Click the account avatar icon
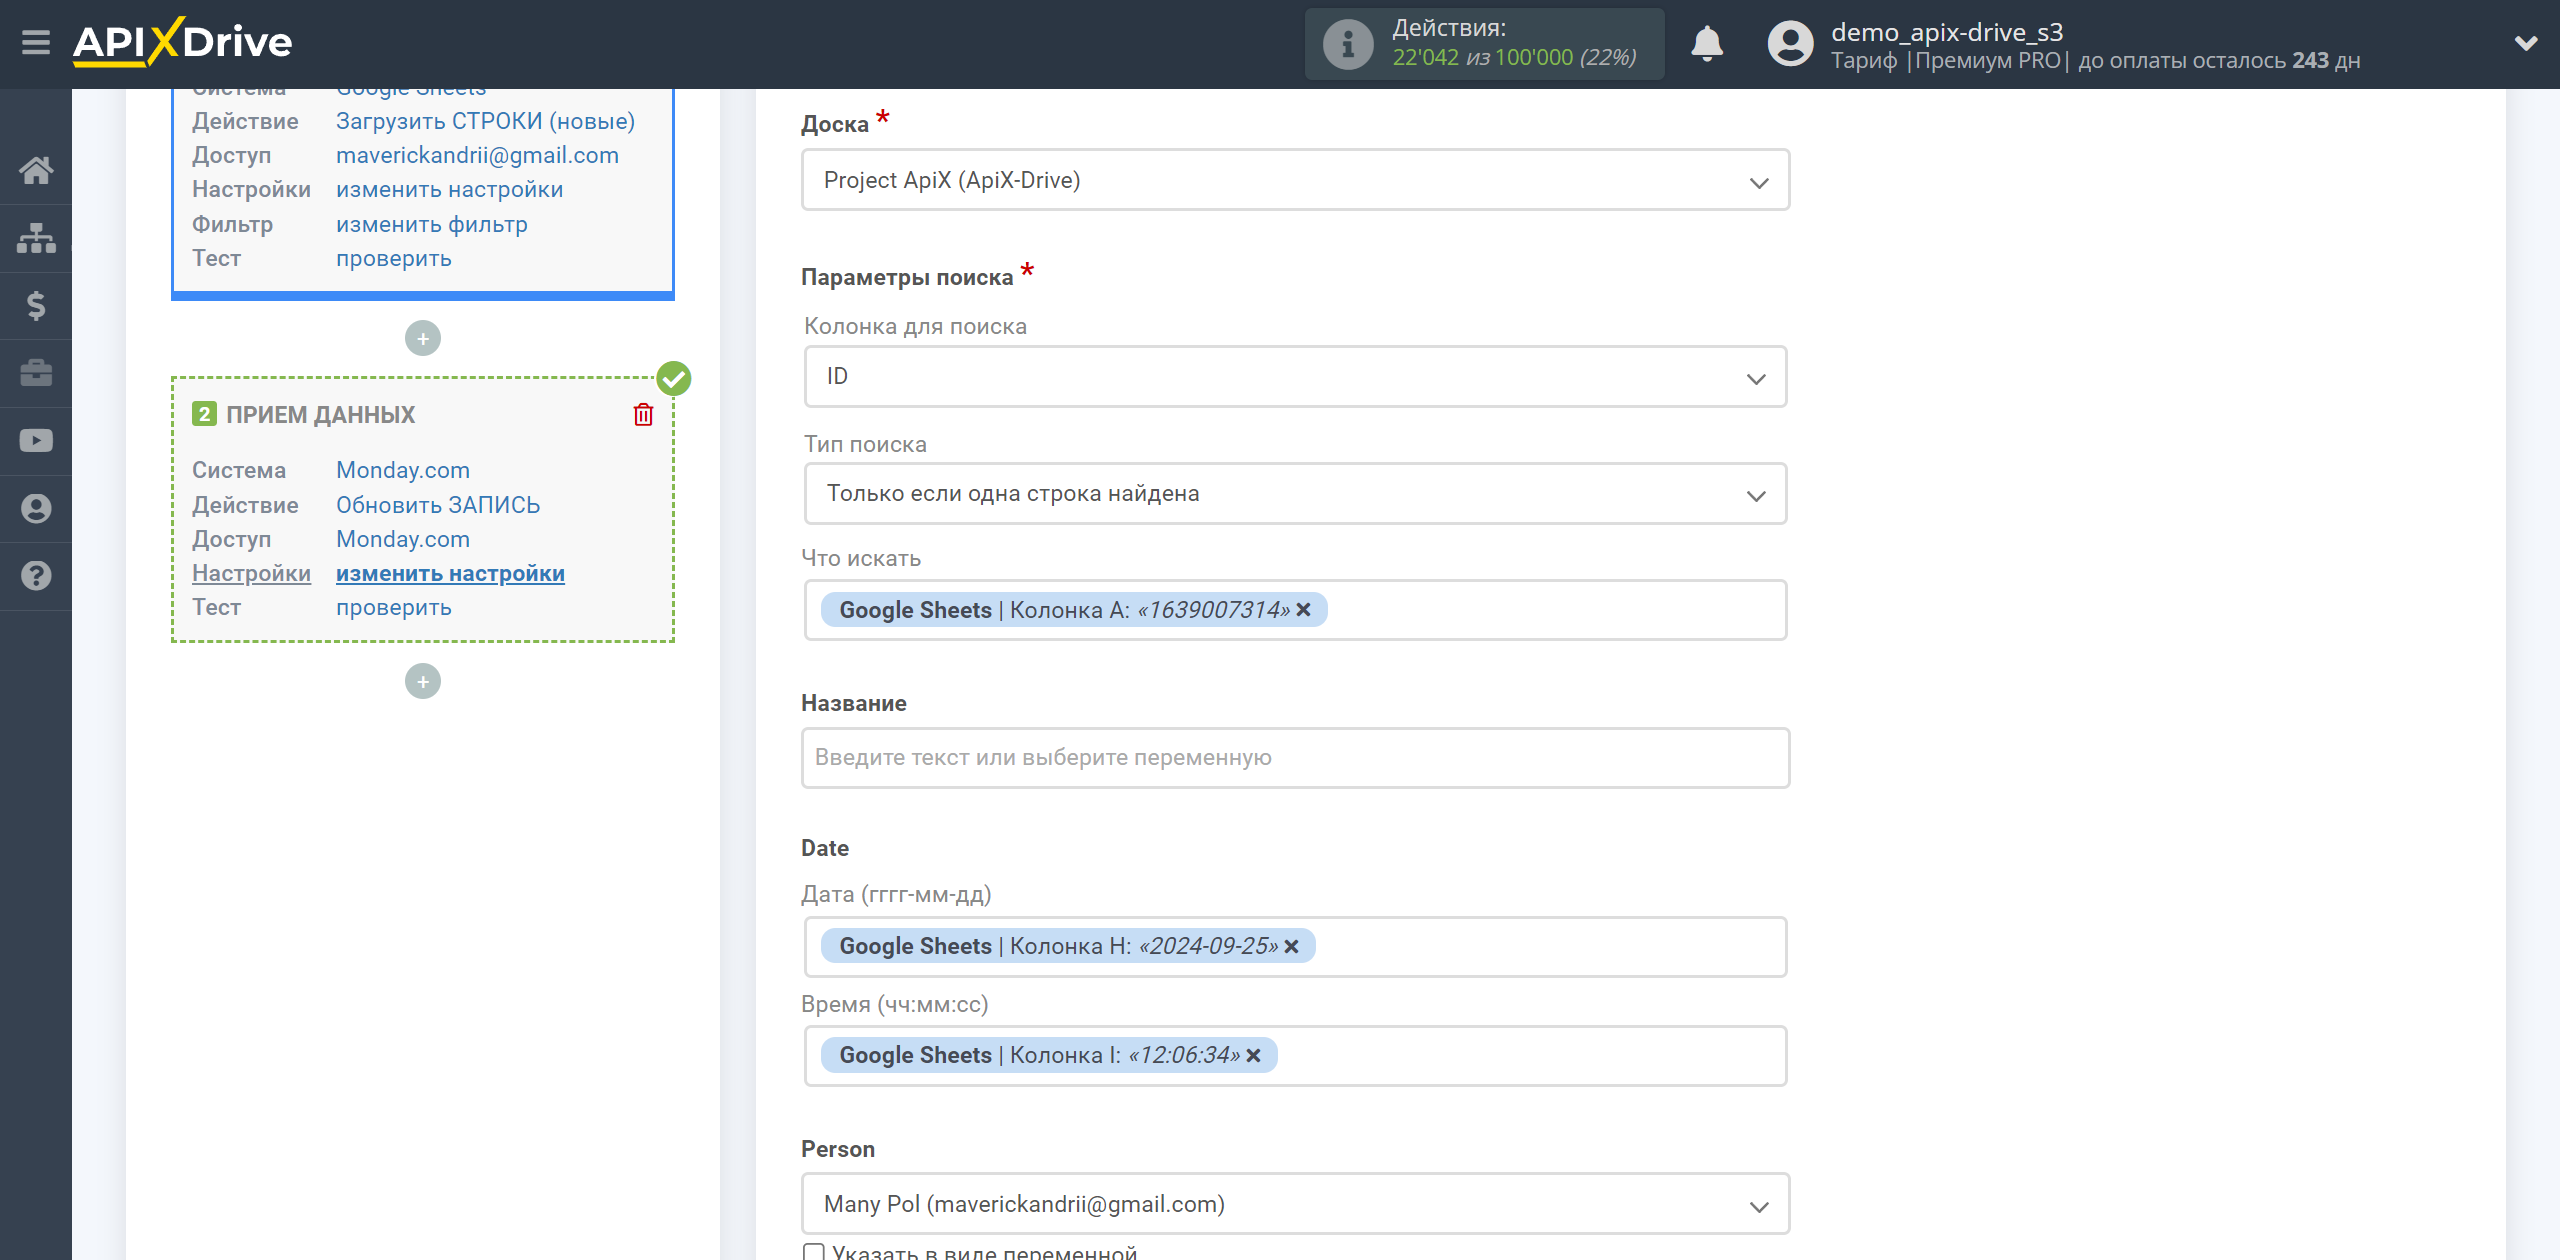 tap(1790, 44)
